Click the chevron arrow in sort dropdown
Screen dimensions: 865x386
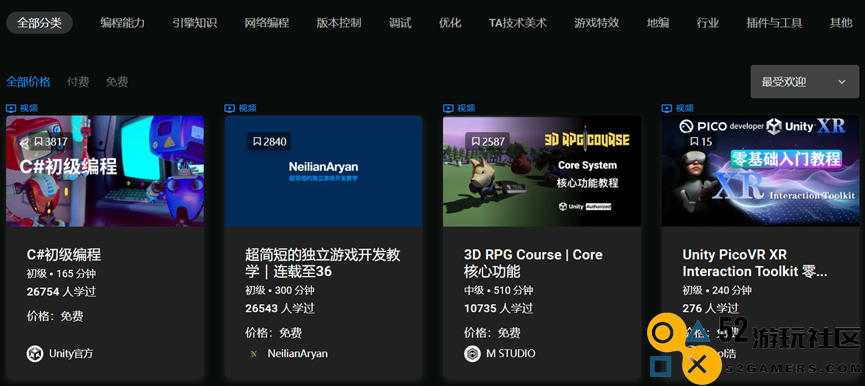(842, 82)
